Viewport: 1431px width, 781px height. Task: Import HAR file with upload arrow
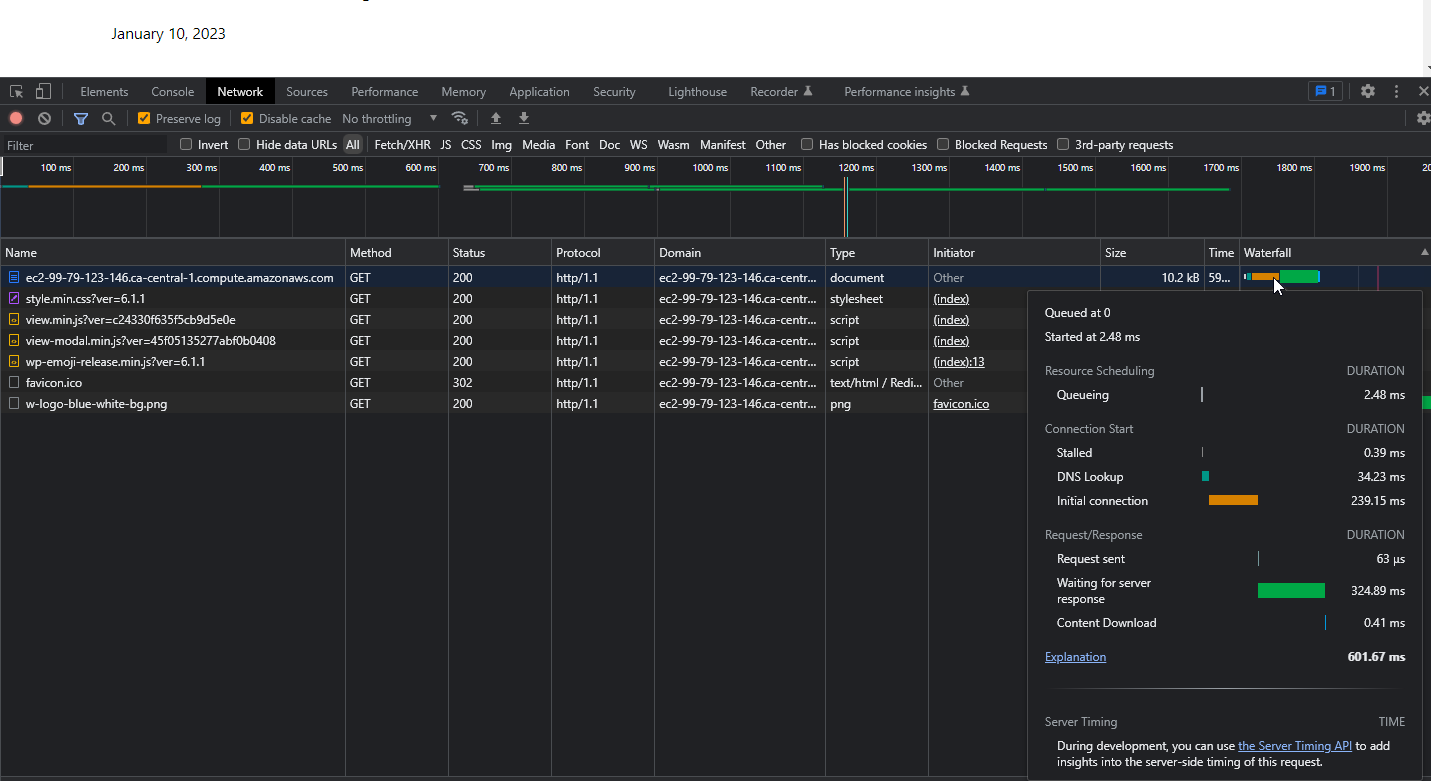[495, 118]
